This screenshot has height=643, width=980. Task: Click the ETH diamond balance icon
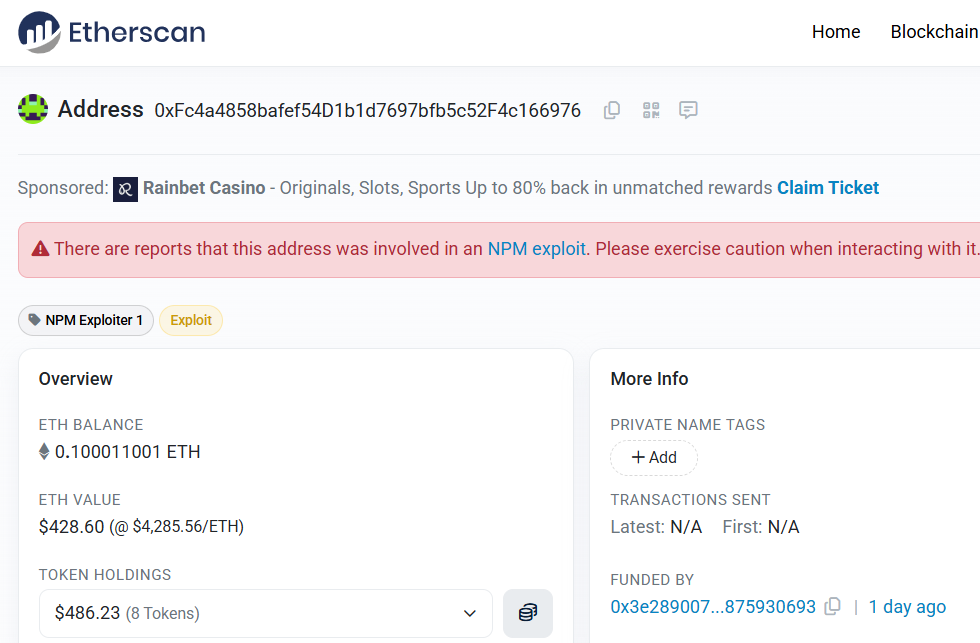click(x=44, y=451)
